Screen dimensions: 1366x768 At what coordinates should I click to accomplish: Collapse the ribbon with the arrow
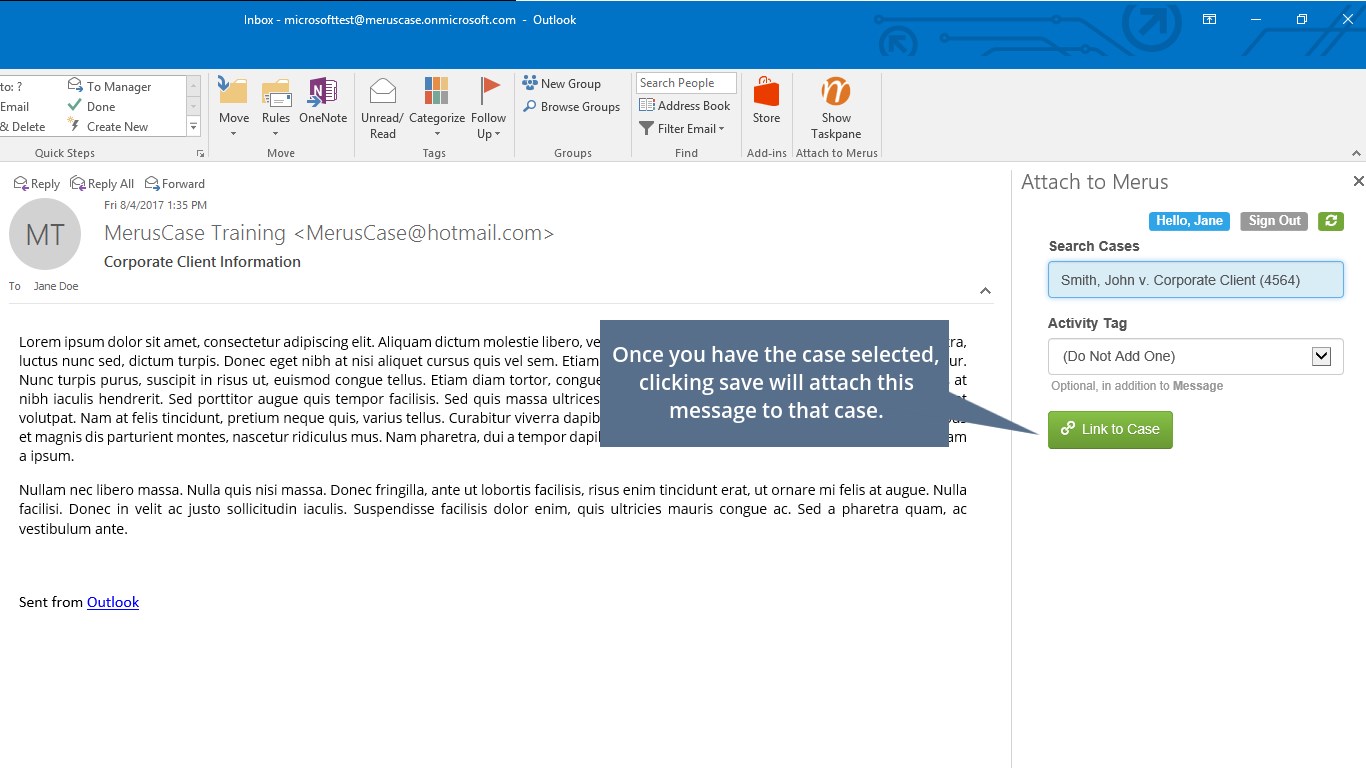click(1357, 154)
